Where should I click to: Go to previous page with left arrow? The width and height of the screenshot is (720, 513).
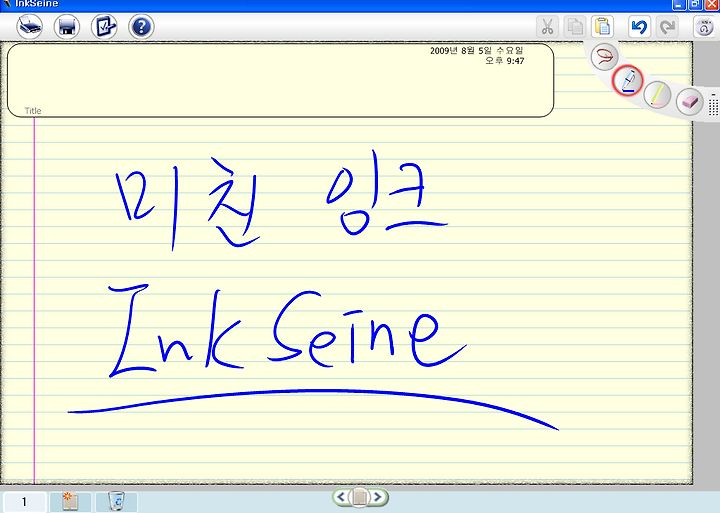(x=341, y=496)
